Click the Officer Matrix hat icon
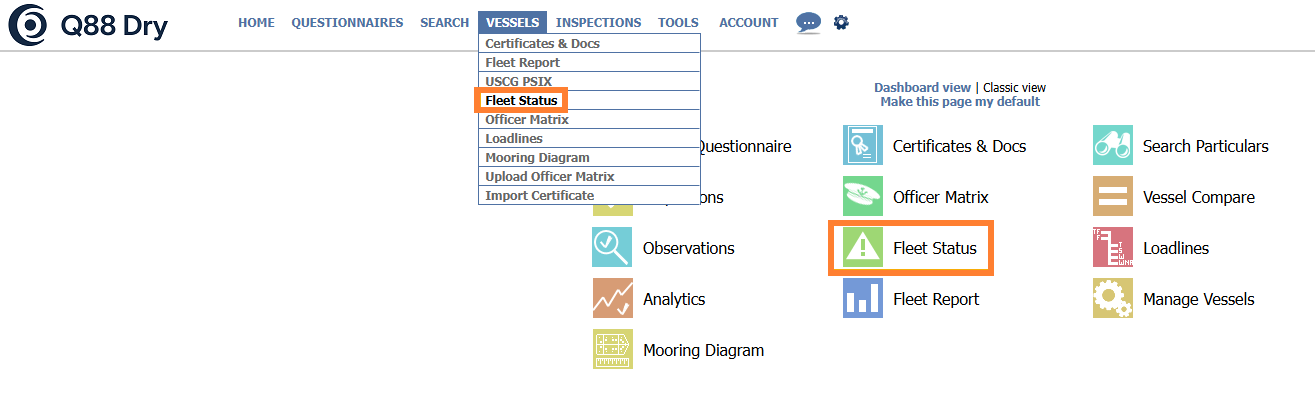1315x394 pixels. pos(863,197)
